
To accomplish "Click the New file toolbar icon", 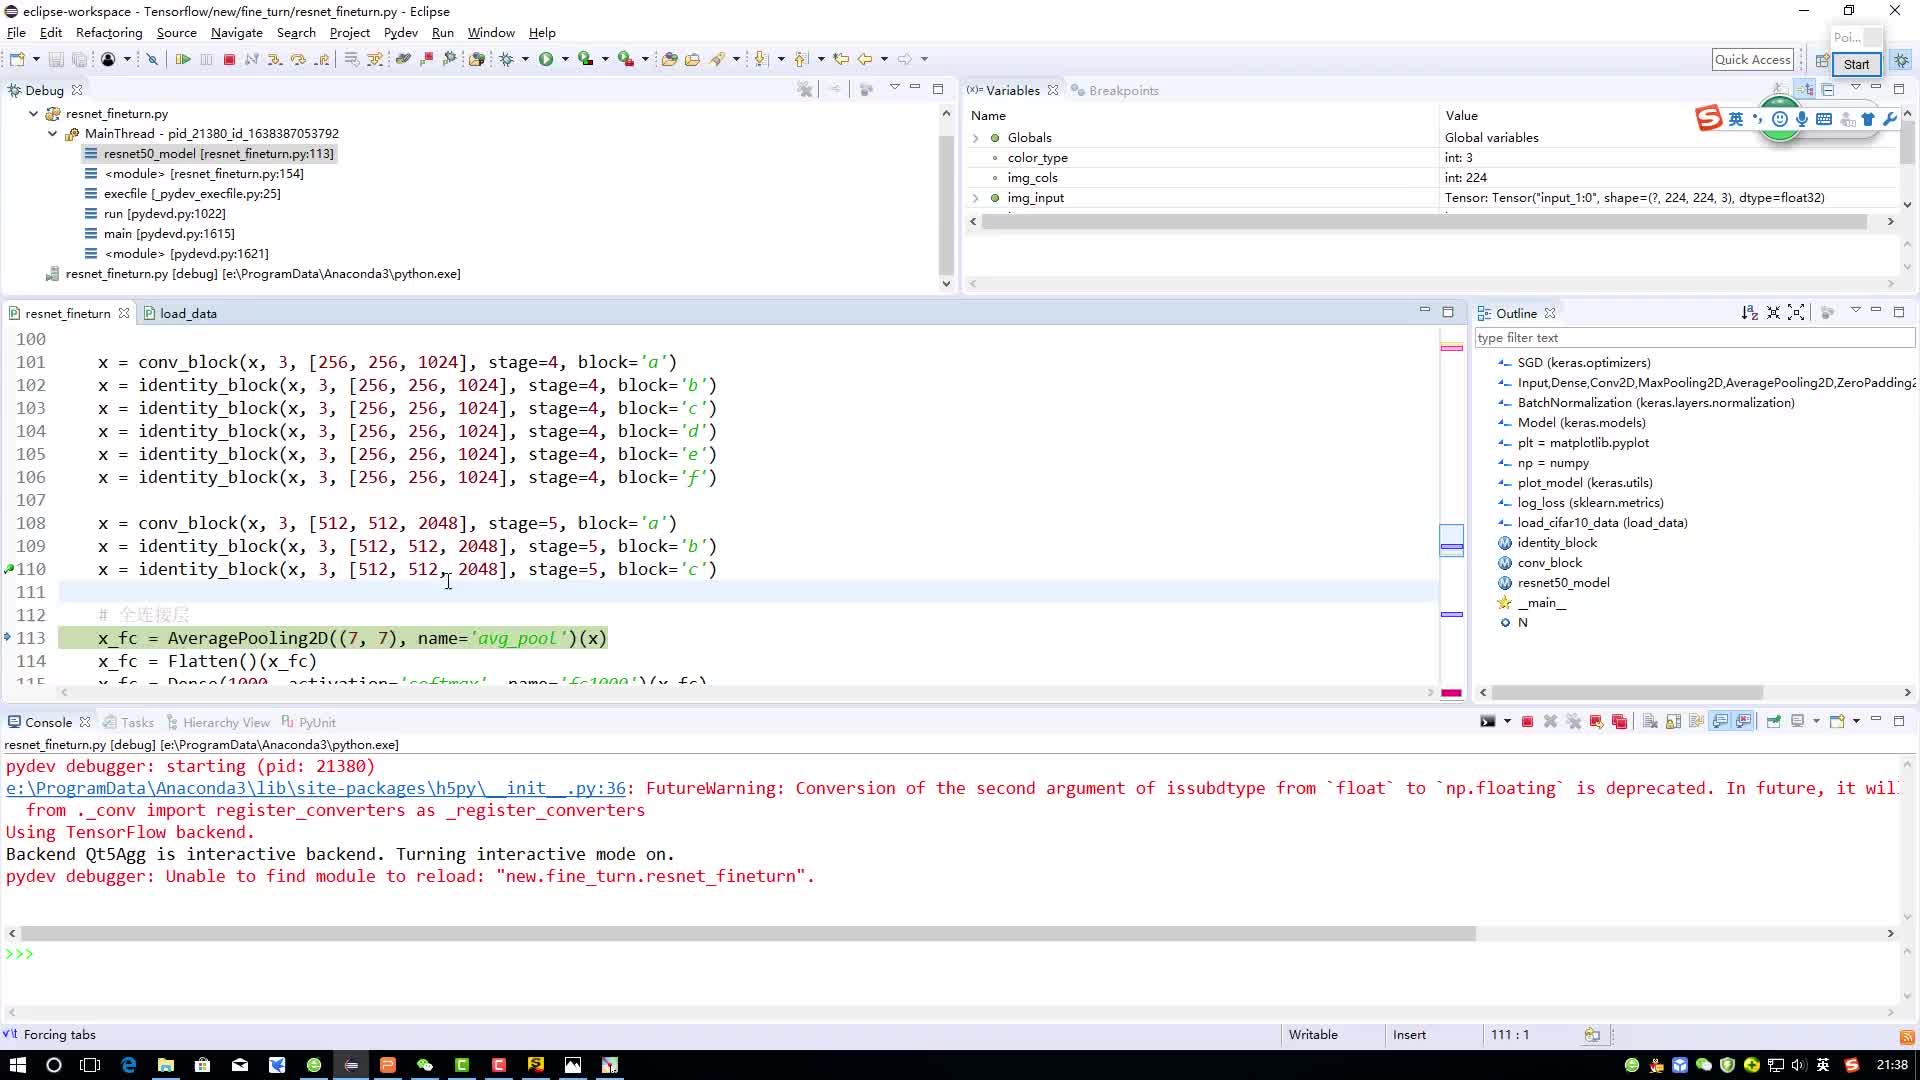I will [17, 60].
